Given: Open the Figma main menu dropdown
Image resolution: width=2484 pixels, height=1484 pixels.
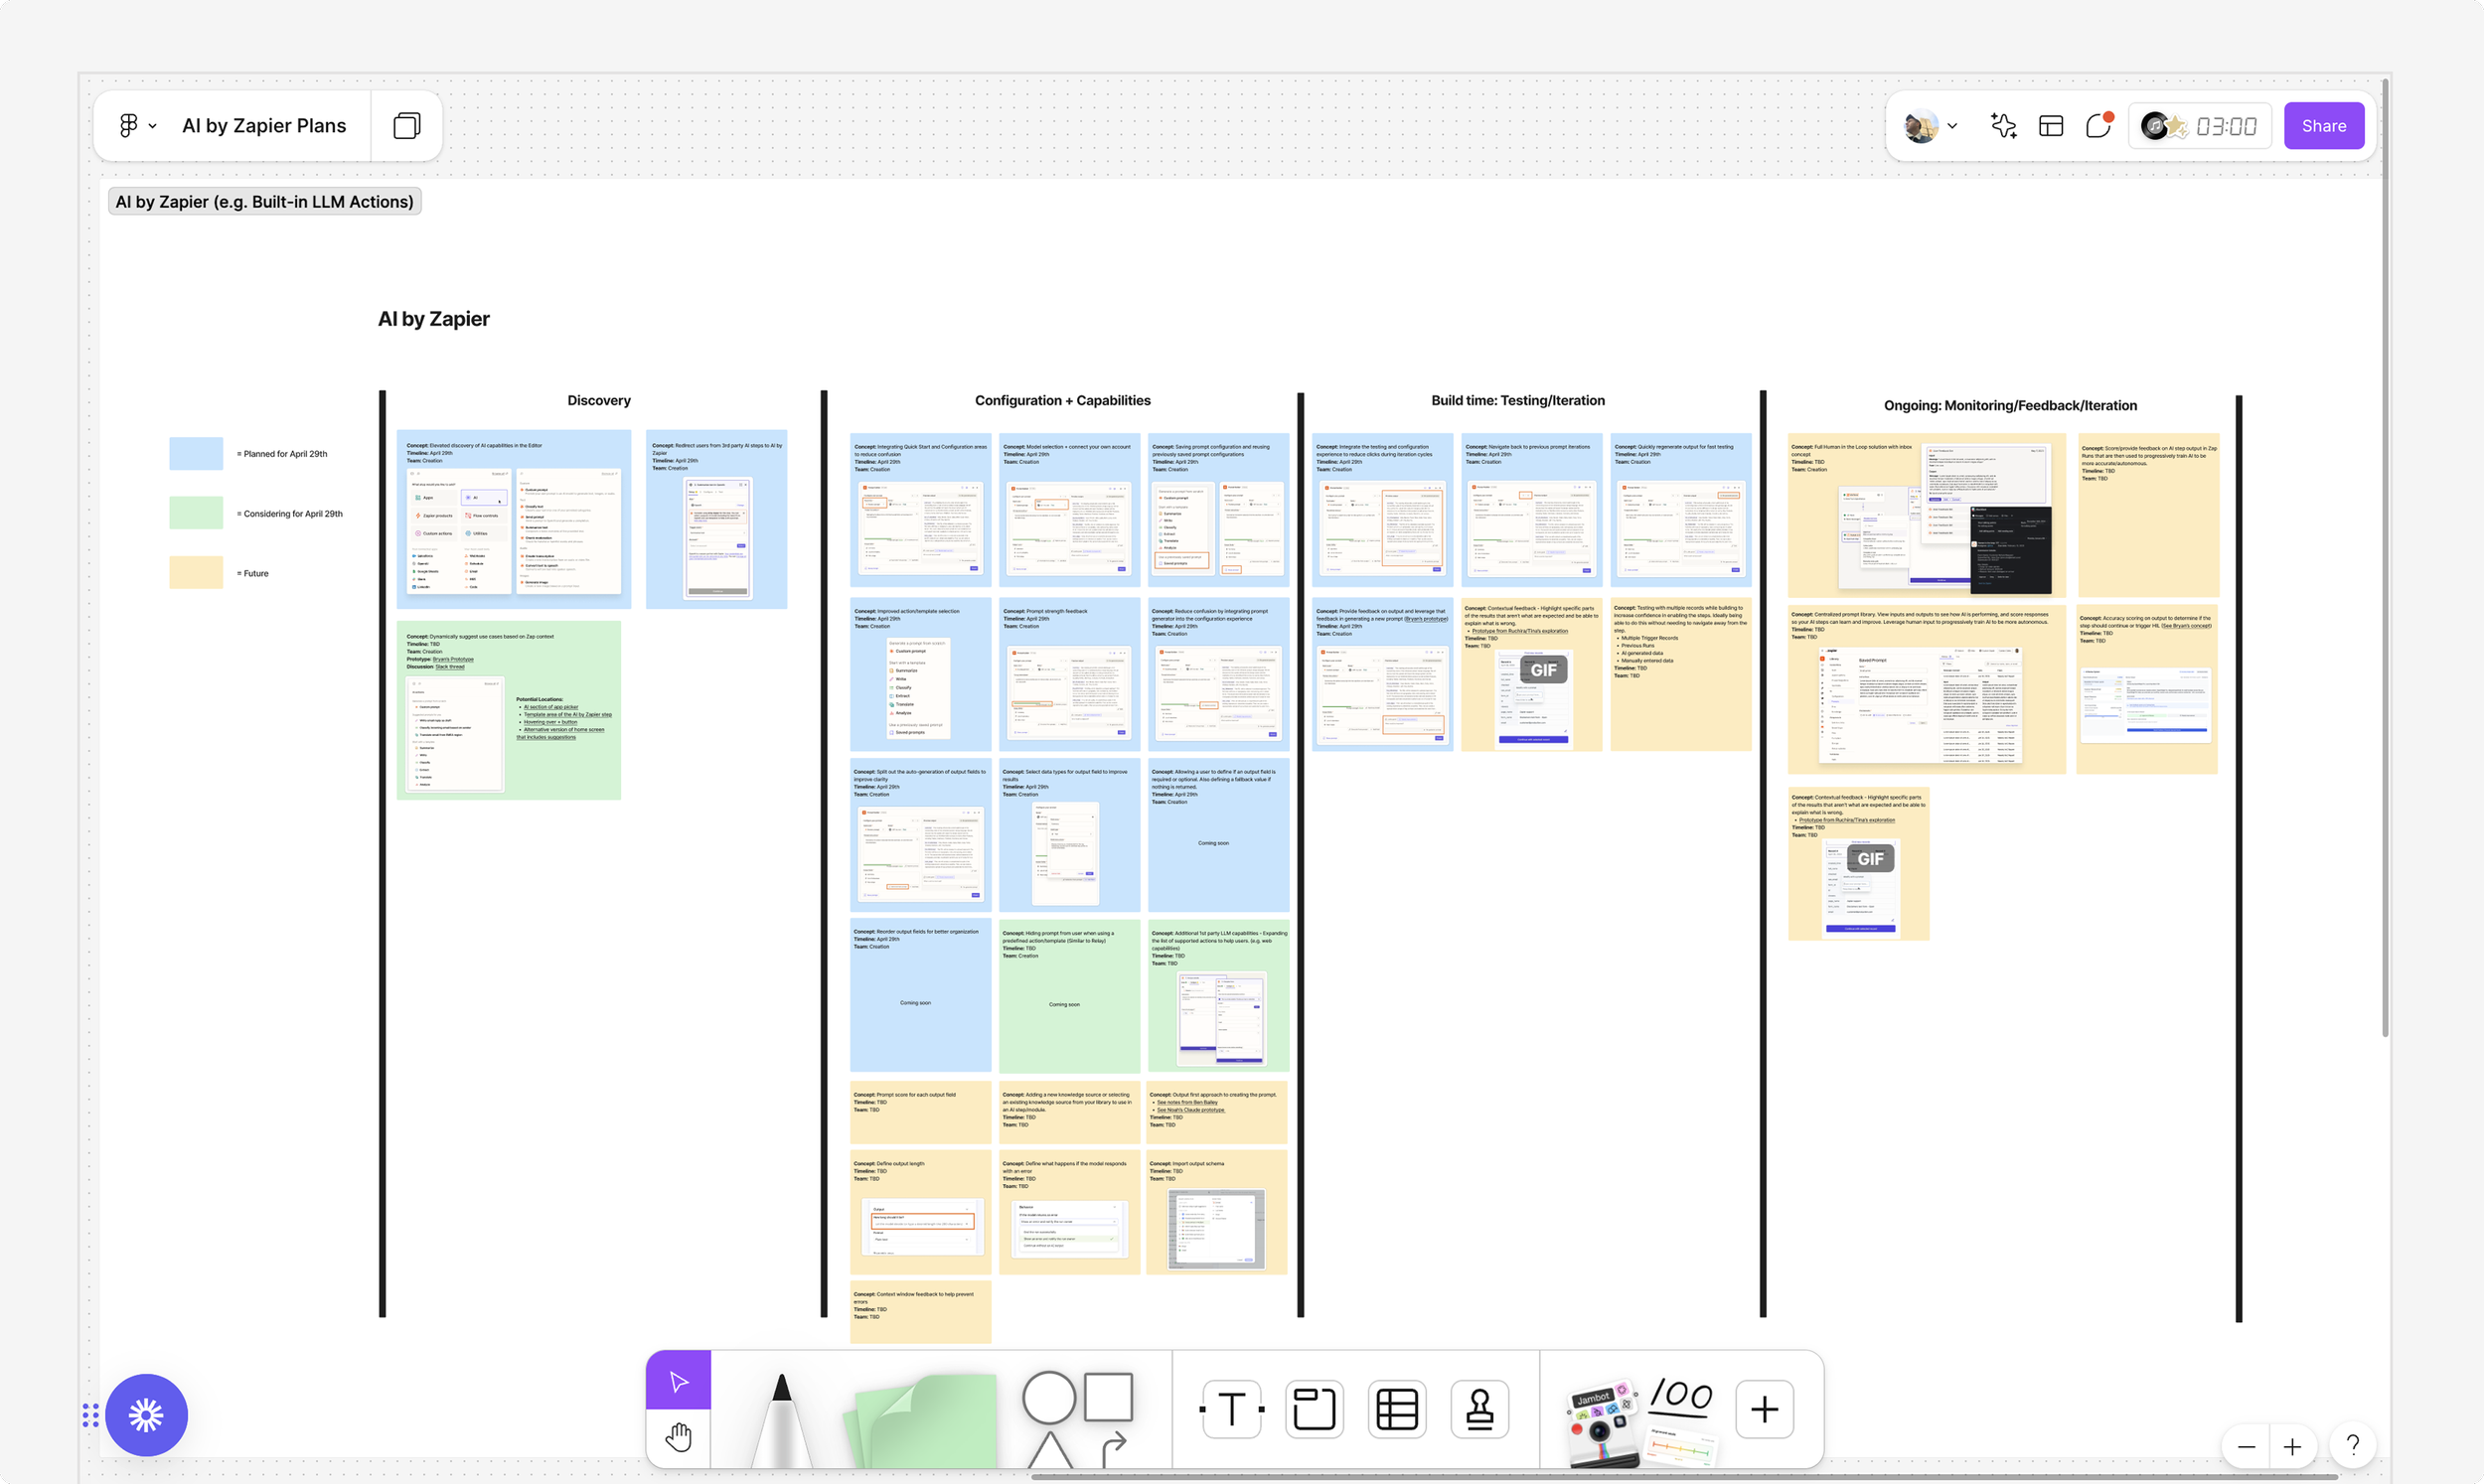Looking at the screenshot, I should tap(137, 126).
